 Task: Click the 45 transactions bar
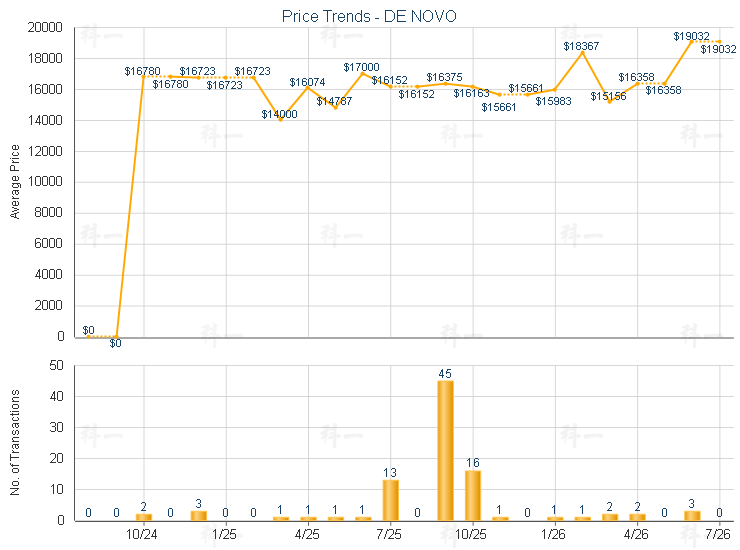445,450
